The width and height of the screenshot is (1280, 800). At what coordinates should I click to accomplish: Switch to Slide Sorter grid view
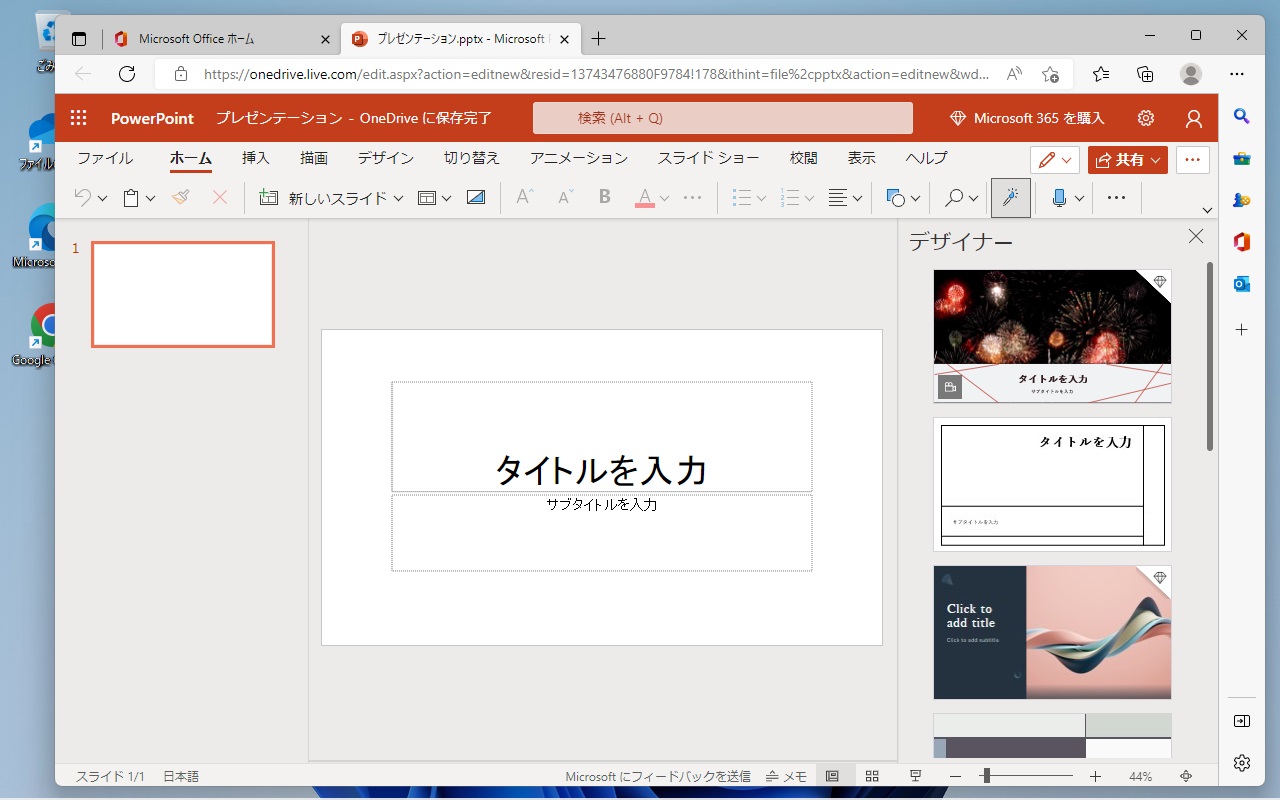point(872,776)
